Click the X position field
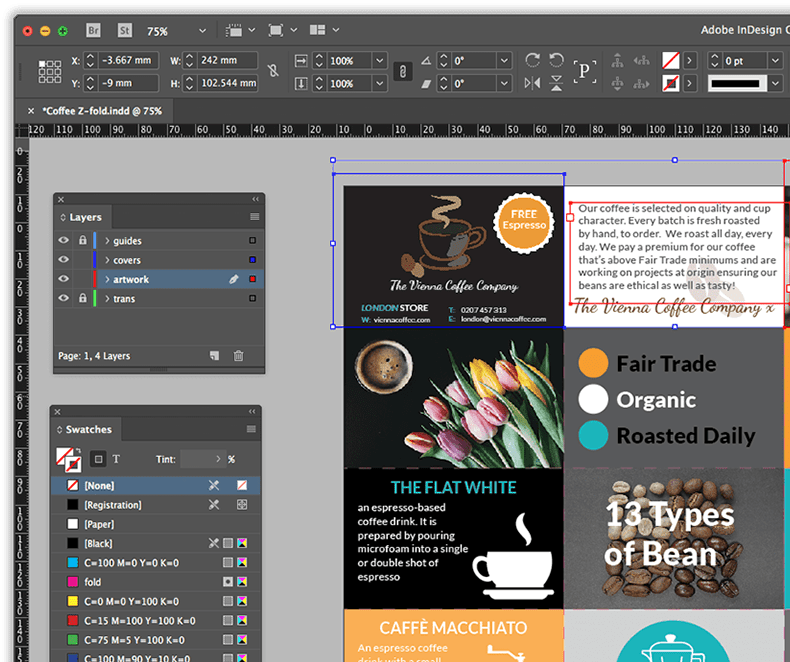 tap(128, 60)
